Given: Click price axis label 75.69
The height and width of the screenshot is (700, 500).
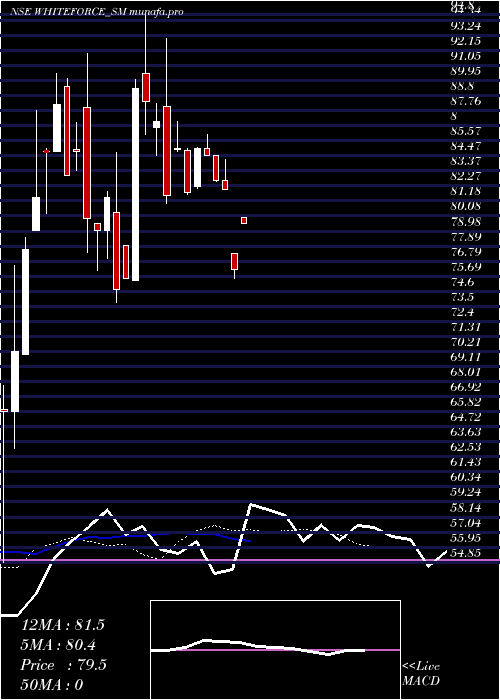Looking at the screenshot, I should pyautogui.click(x=465, y=267).
